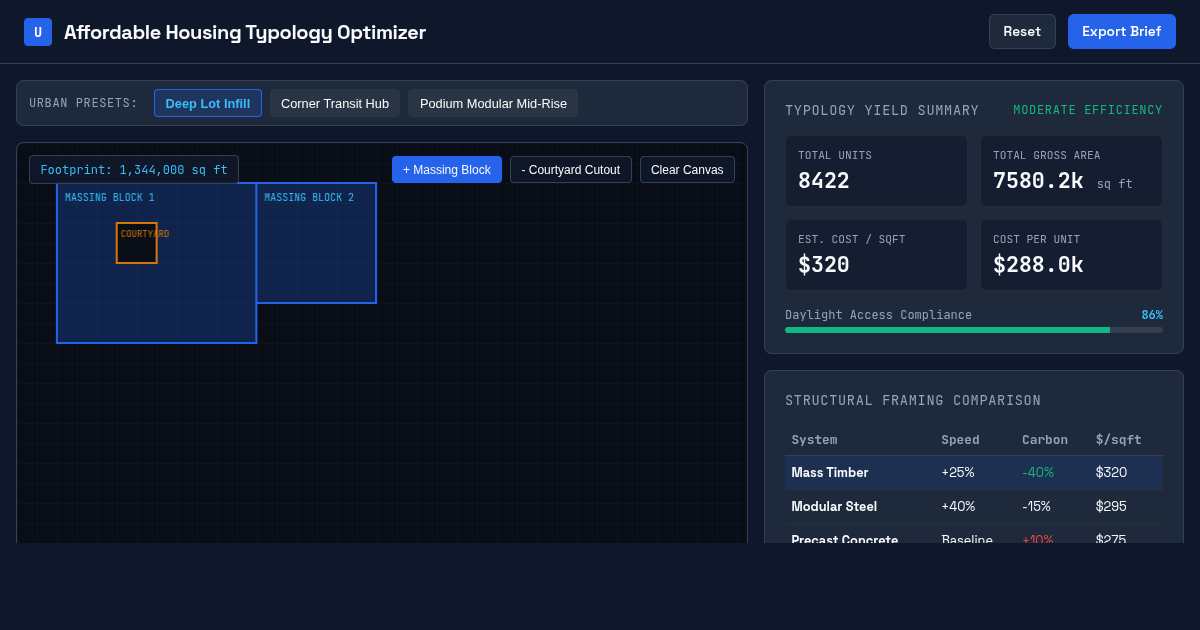Click the Modular Steel $295 cost cell
This screenshot has width=1200, height=630.
pos(1111,507)
